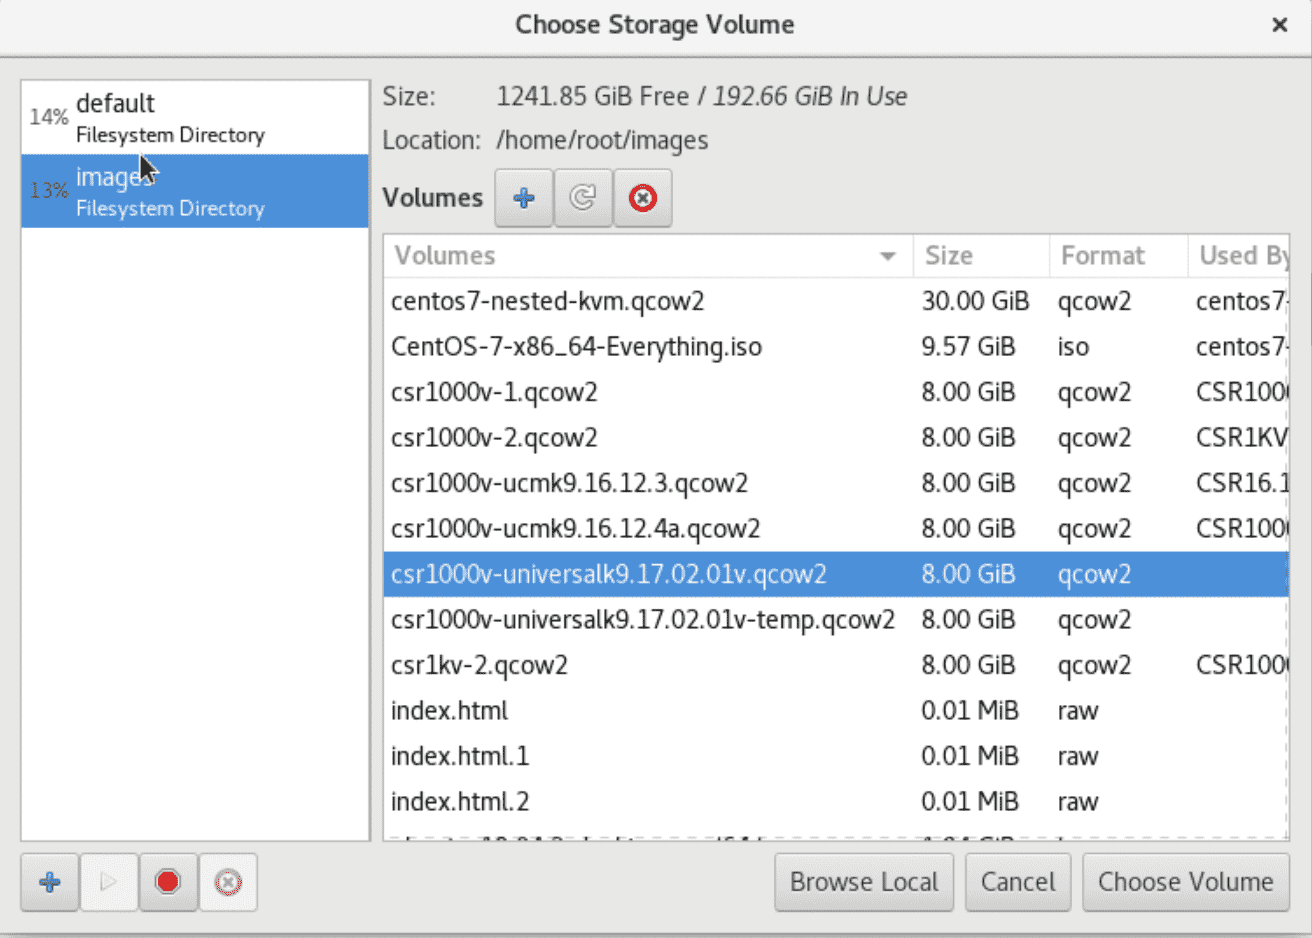Stop the selected storage pool
The height and width of the screenshot is (938, 1312).
click(168, 882)
